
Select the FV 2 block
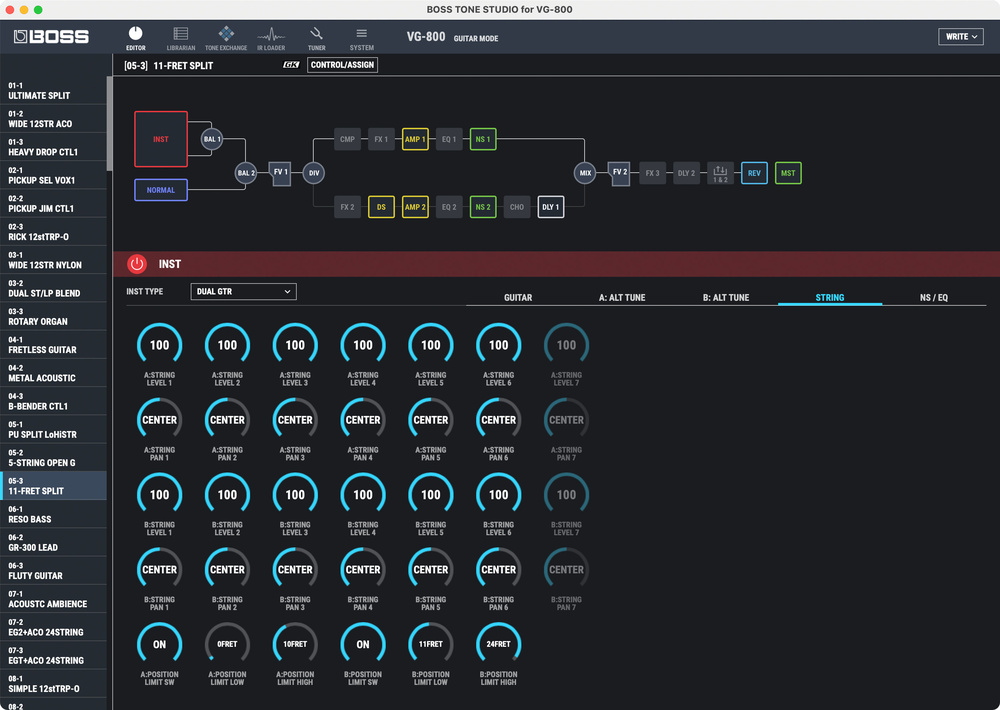(x=619, y=173)
